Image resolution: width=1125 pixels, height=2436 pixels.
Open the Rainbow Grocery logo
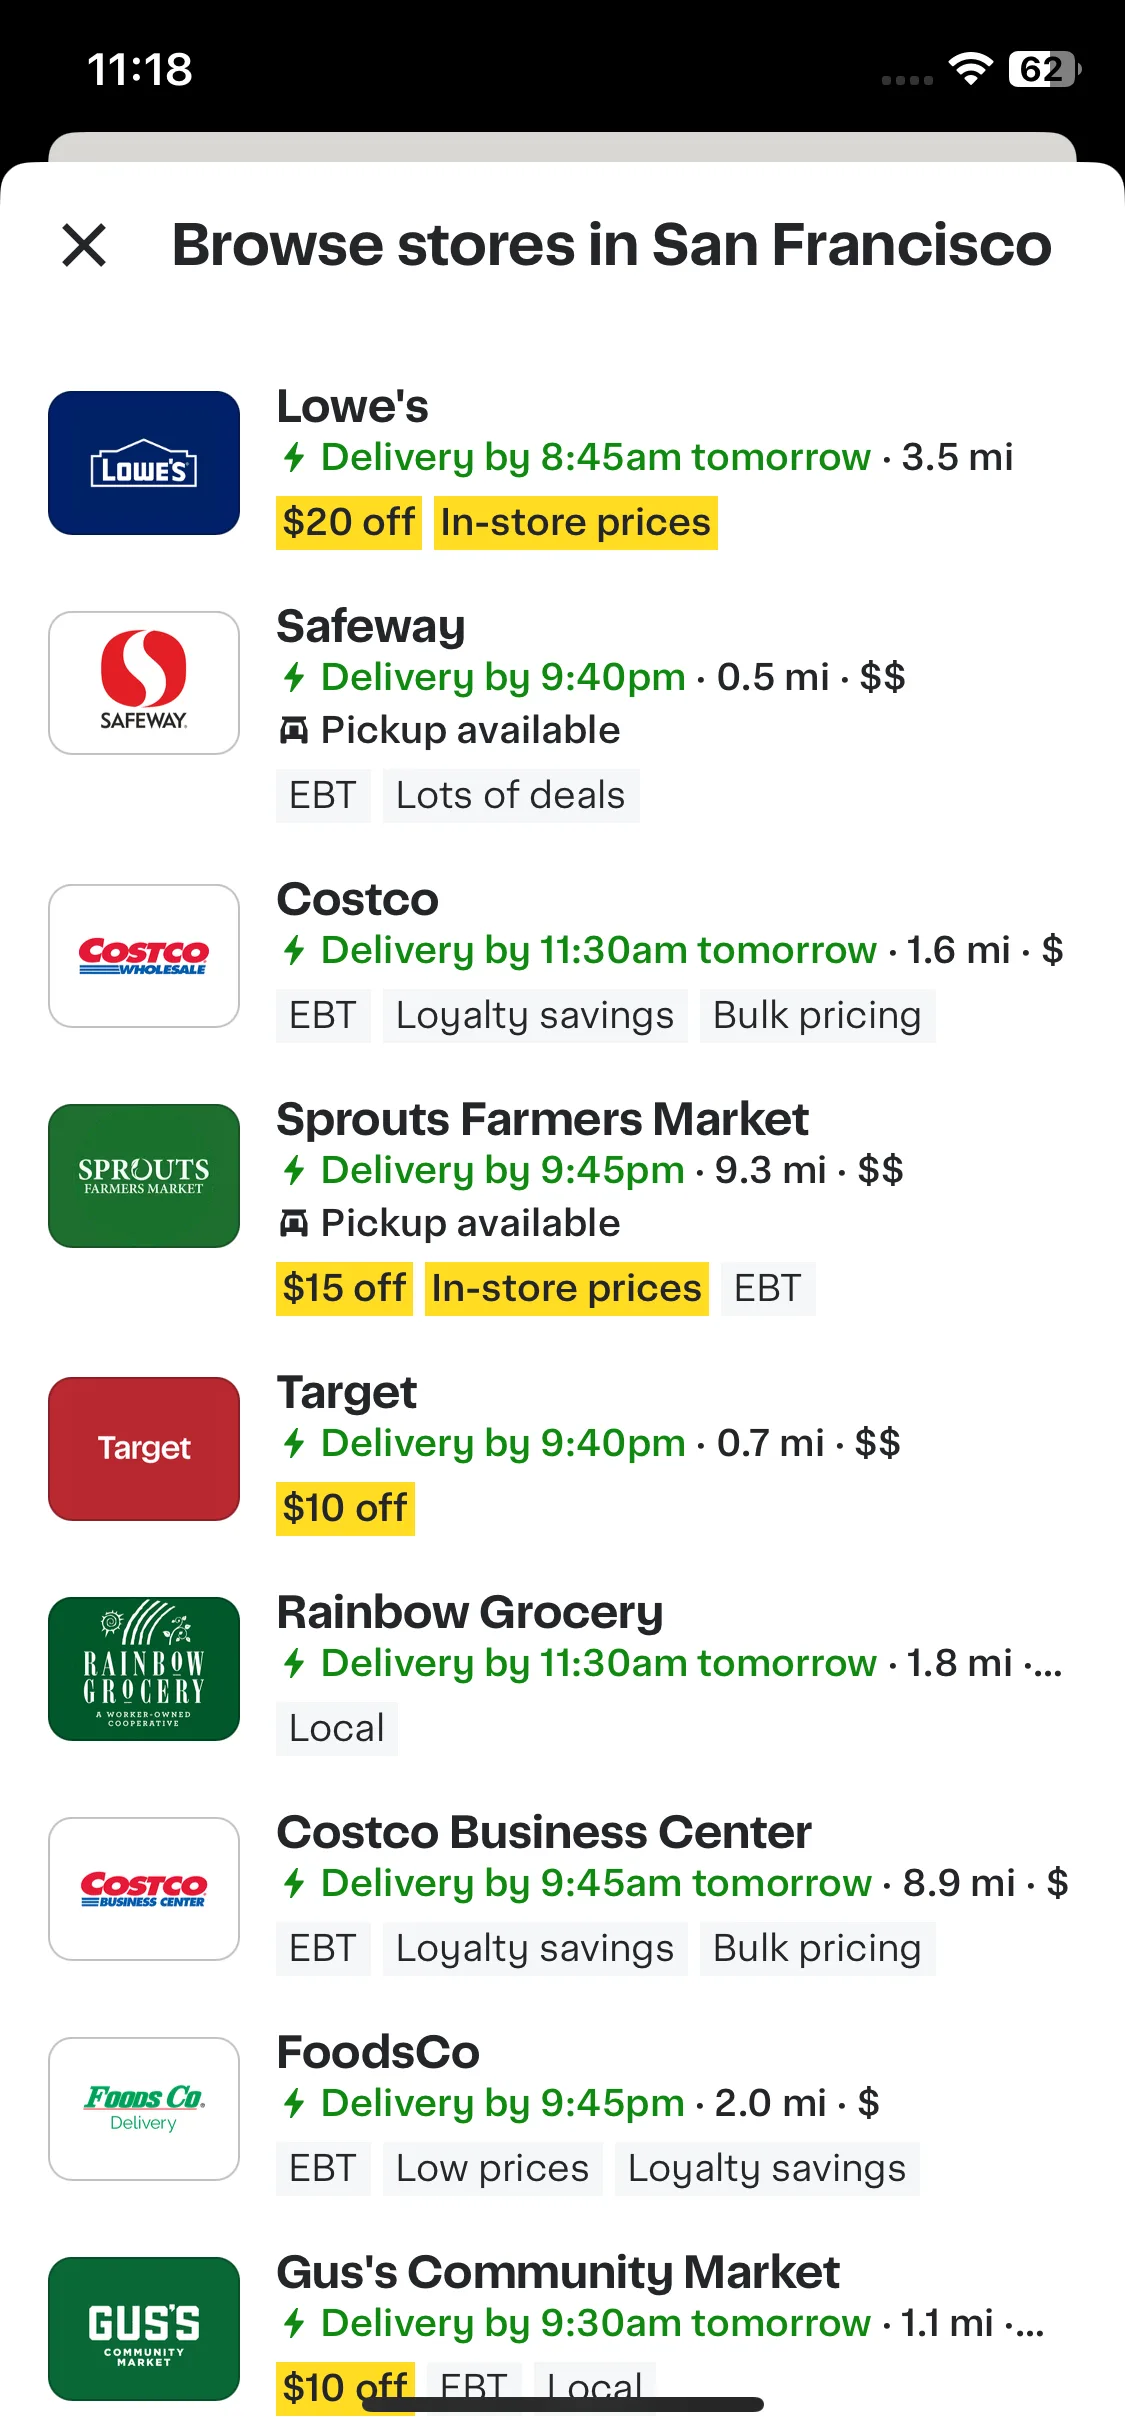pyautogui.click(x=144, y=1669)
